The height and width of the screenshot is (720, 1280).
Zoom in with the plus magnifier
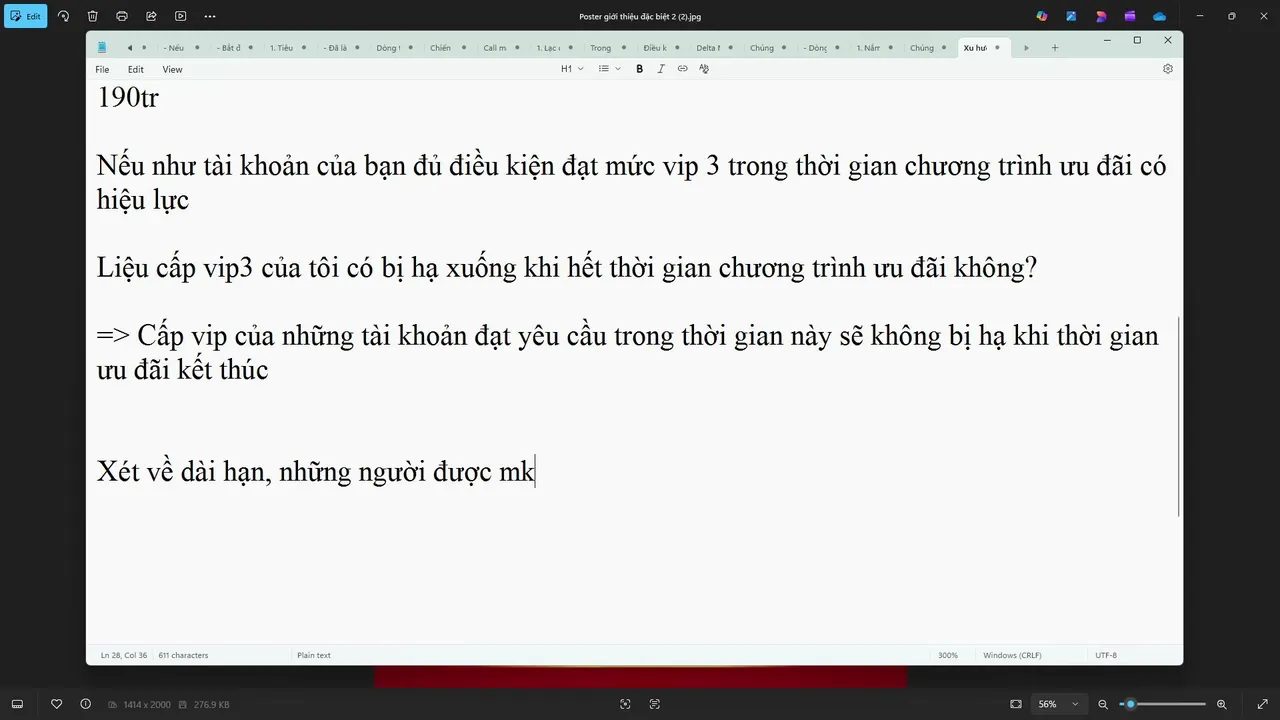[1221, 704]
